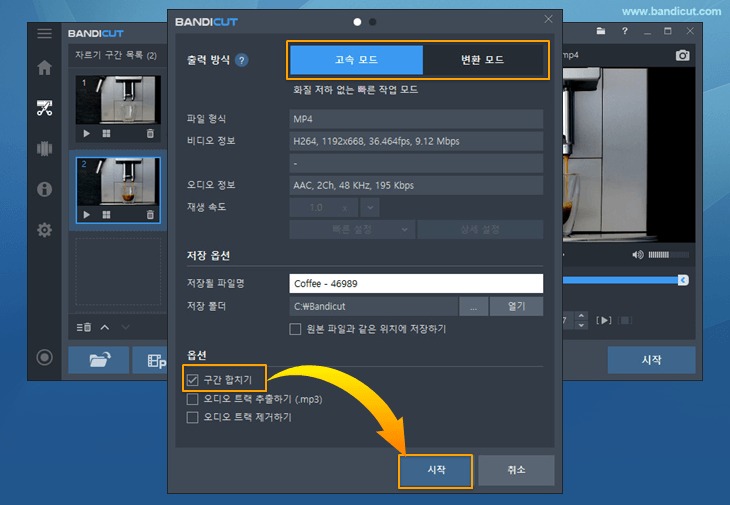
Task: Click grid icon under segment 1
Action: pos(106,134)
